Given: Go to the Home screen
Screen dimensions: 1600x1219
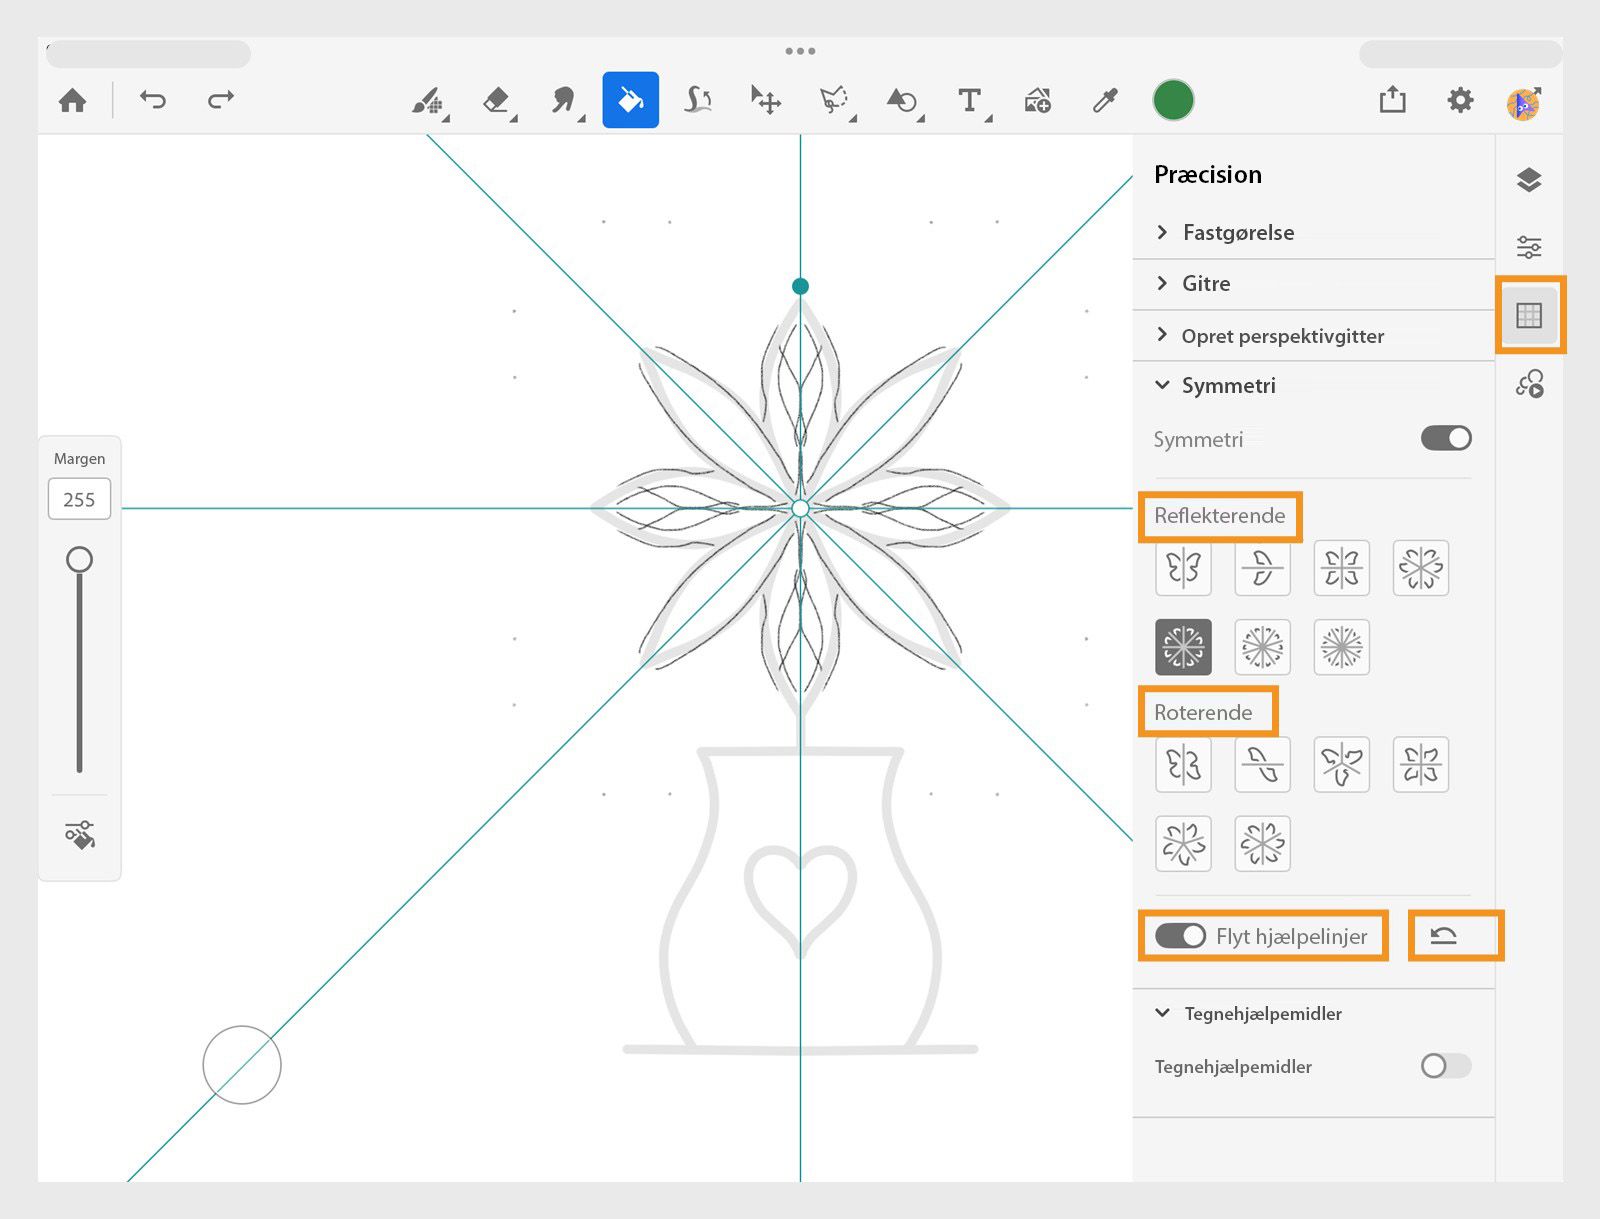Looking at the screenshot, I should tap(72, 100).
